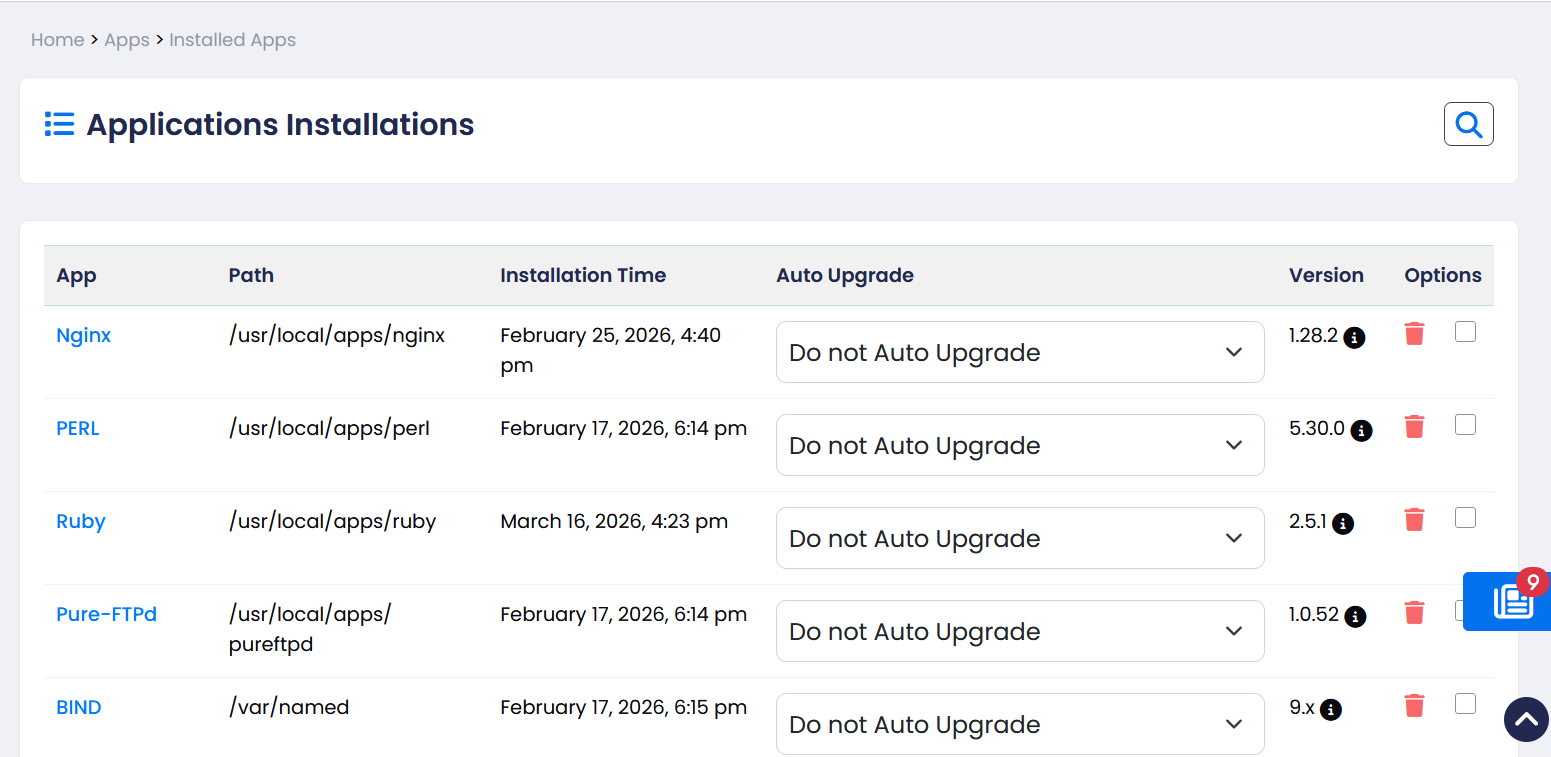This screenshot has height=757, width=1551.
Task: Open Pure-FTPd Auto Upgrade selector
Action: point(1019,631)
